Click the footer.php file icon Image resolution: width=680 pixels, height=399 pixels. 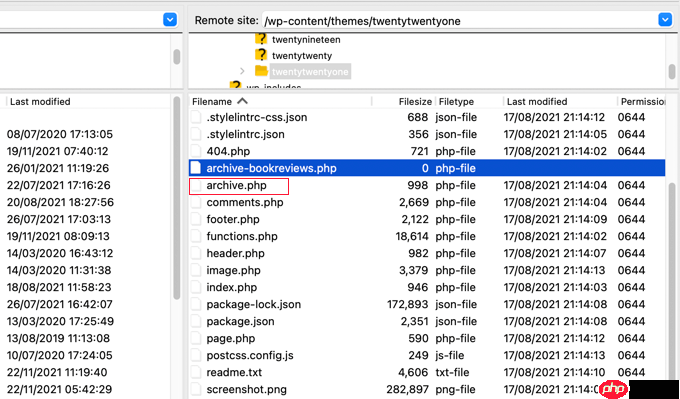coord(196,219)
